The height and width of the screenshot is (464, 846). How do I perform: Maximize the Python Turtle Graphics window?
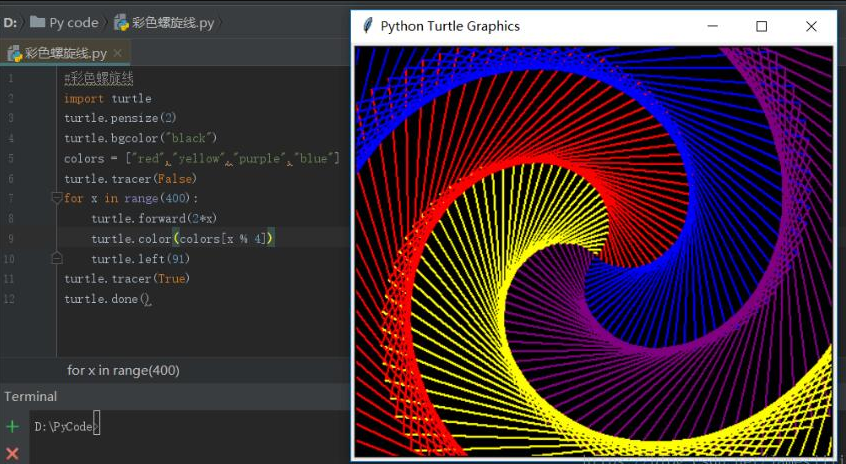[761, 26]
